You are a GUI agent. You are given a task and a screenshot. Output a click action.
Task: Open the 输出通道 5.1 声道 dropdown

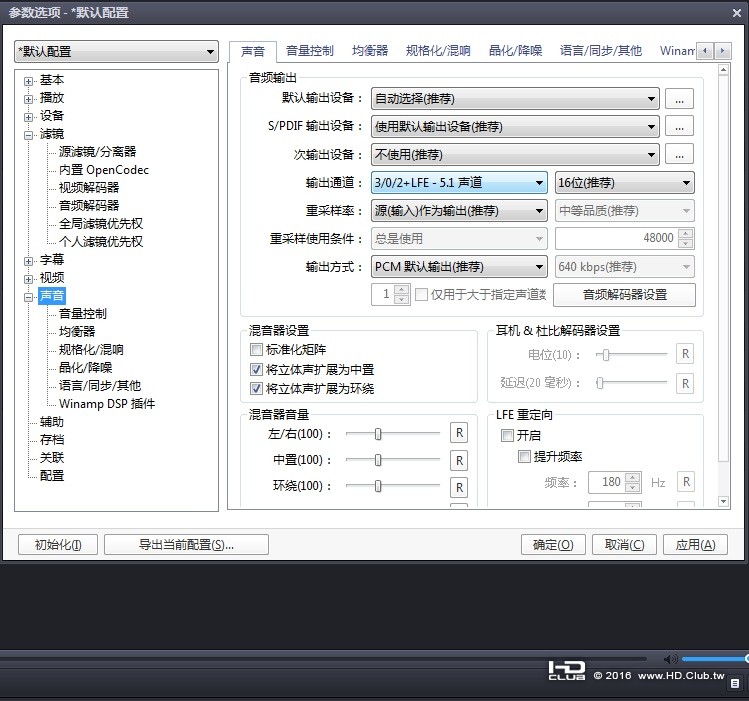(459, 182)
